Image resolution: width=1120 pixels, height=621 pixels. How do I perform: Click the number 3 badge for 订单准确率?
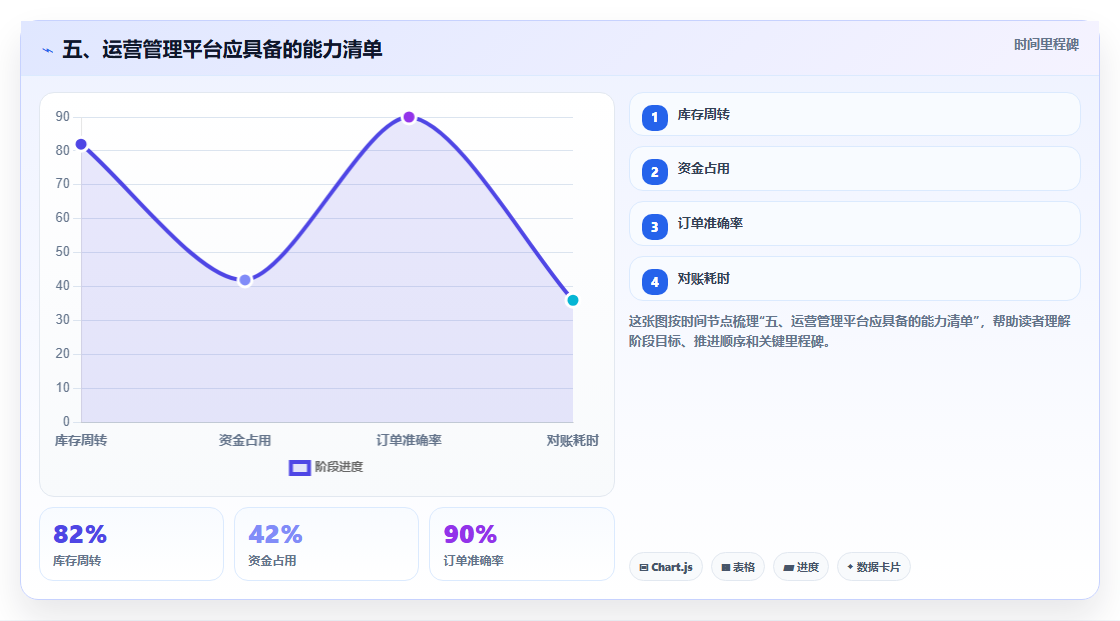click(x=654, y=227)
